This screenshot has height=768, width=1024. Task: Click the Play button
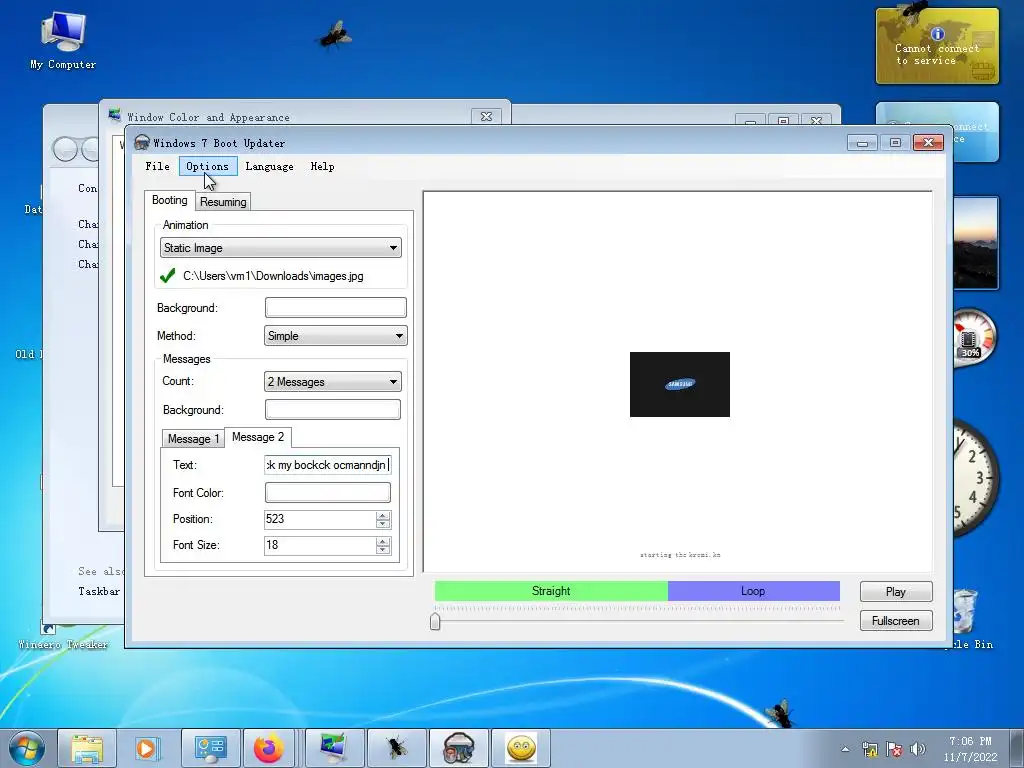click(896, 592)
